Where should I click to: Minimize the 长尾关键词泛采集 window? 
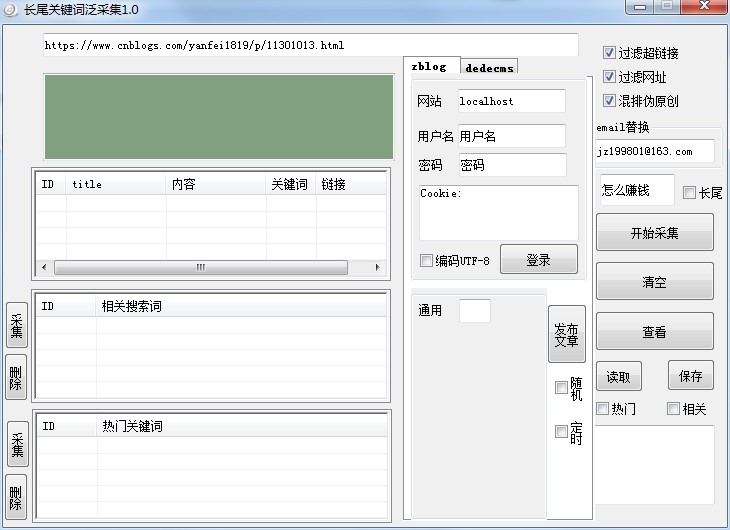(x=640, y=7)
